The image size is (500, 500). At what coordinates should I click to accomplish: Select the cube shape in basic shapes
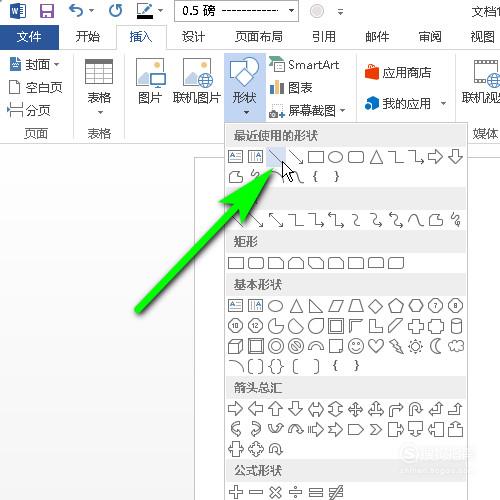236,346
